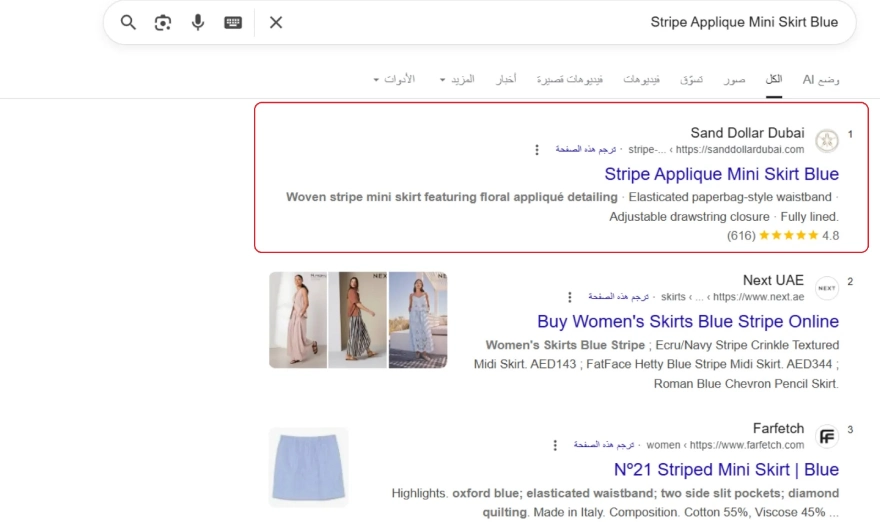Screen dimensions: 880x522
Task: Click the Woven stripe mini skirt description text
Action: pos(452,197)
